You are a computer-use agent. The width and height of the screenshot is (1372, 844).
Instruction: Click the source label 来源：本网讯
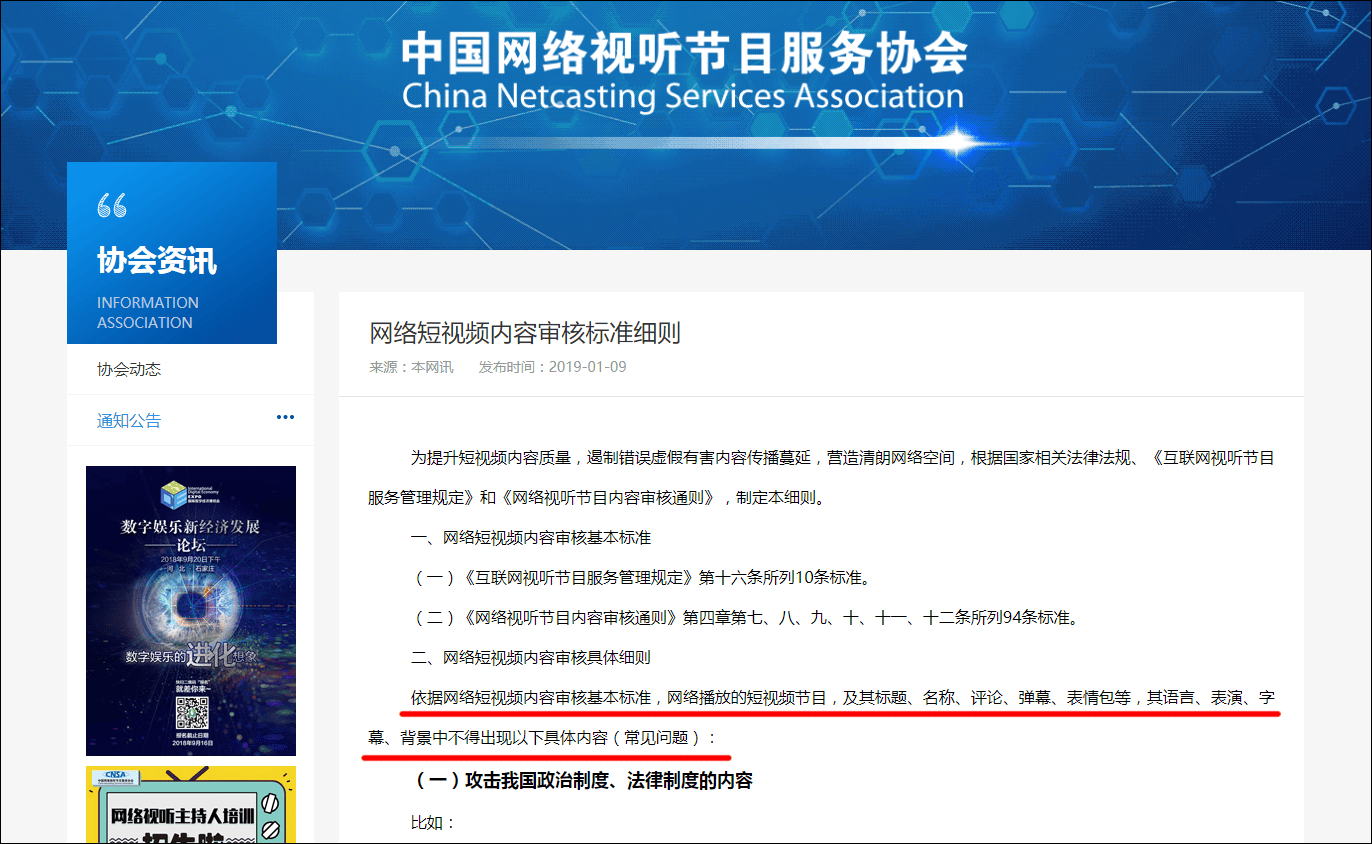411,367
